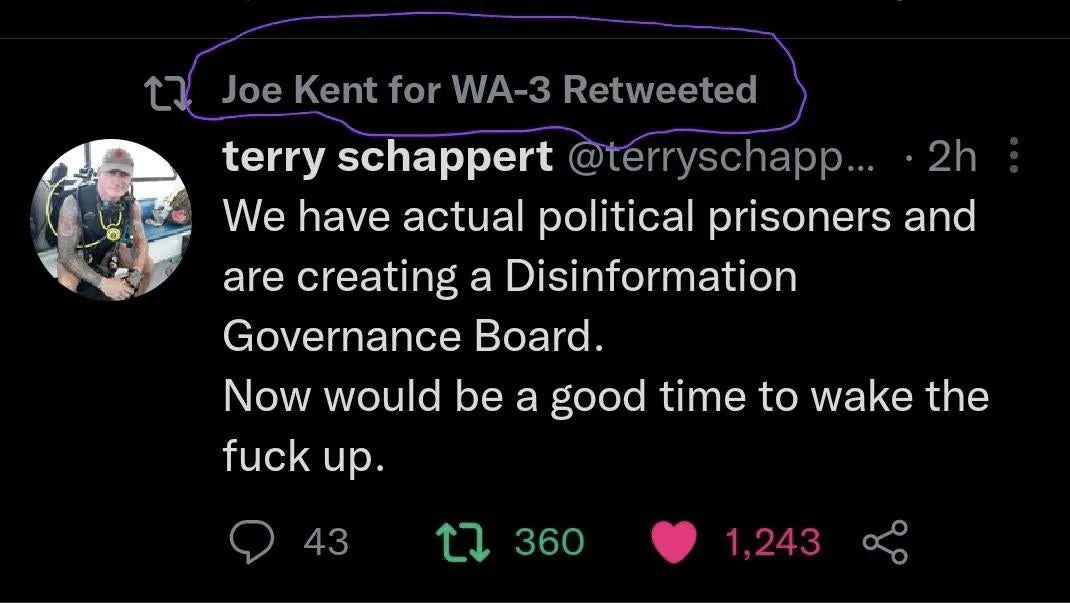Open the "2h" timestamp link
1070x603 pixels.
click(951, 156)
